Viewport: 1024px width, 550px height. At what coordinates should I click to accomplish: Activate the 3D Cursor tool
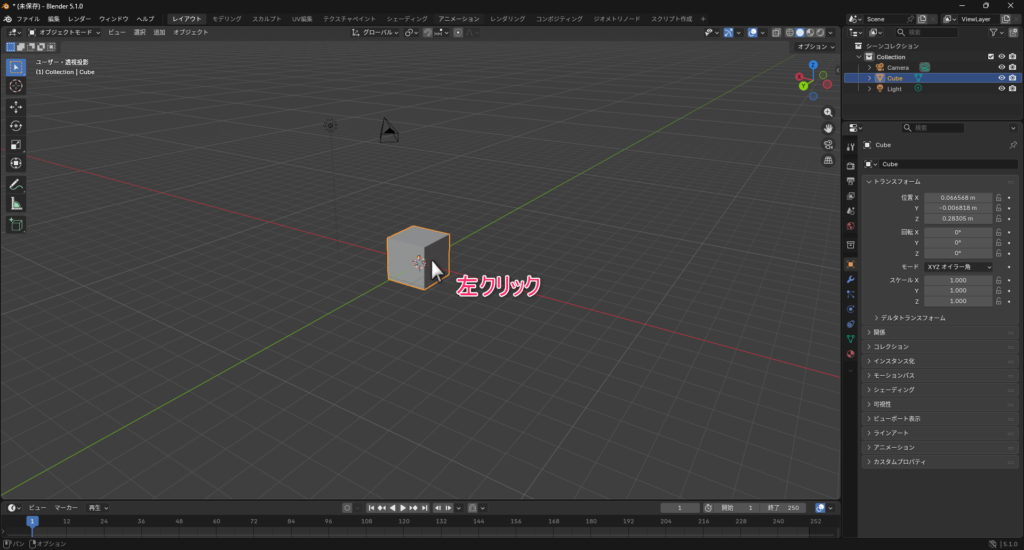coord(16,86)
